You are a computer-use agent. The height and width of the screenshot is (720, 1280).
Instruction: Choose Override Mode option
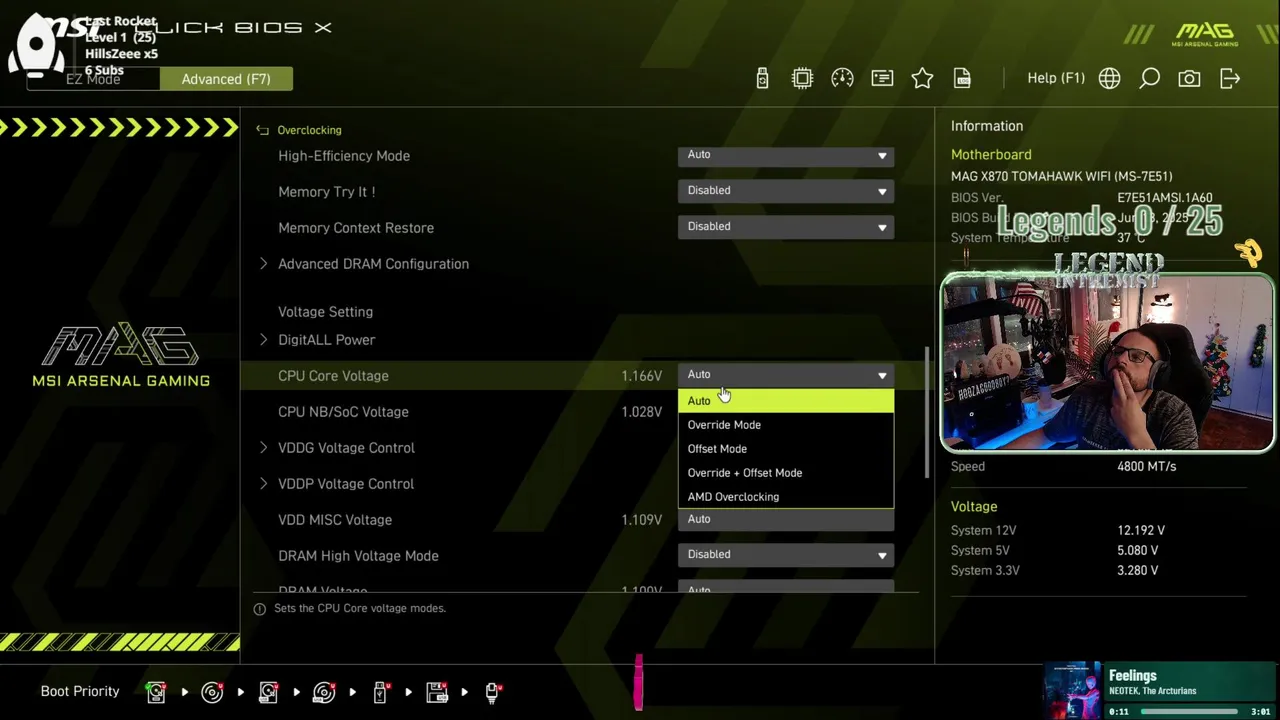pyautogui.click(x=786, y=425)
